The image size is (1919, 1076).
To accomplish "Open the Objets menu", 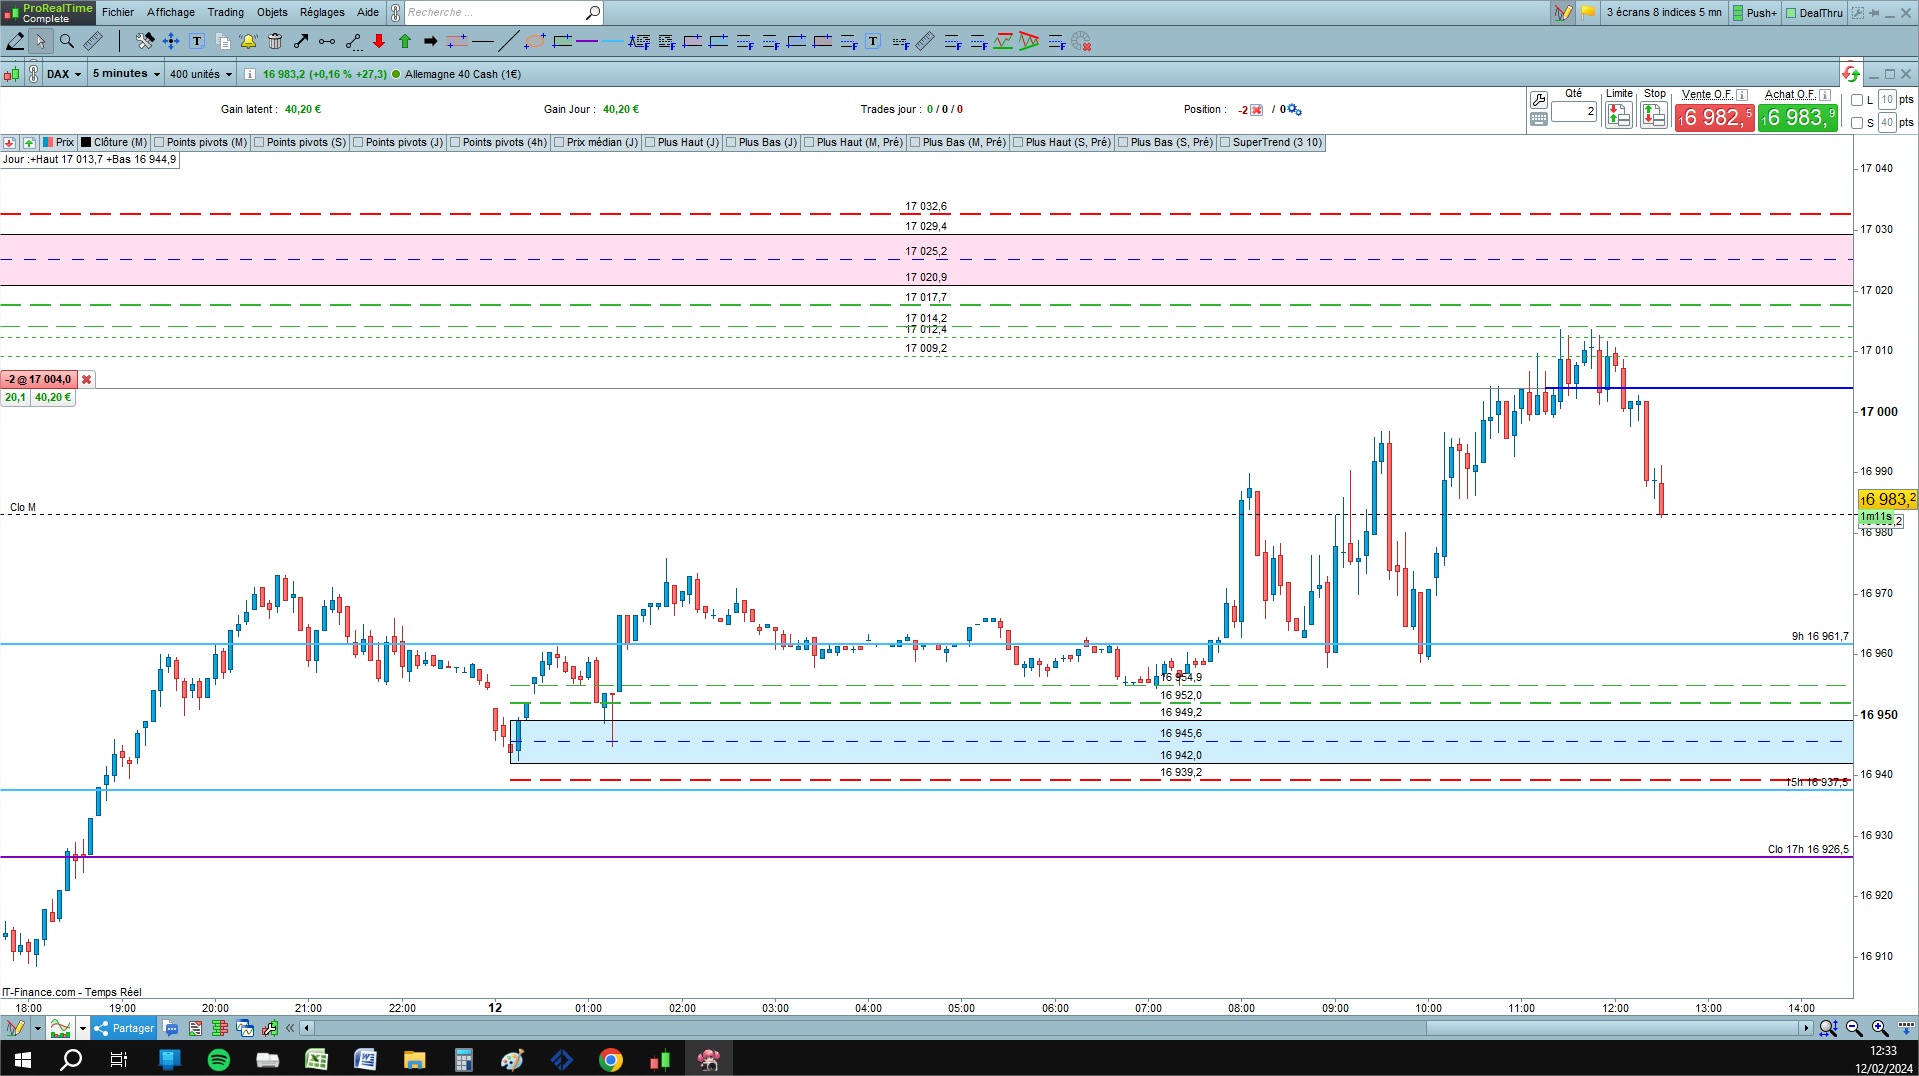I will point(272,12).
